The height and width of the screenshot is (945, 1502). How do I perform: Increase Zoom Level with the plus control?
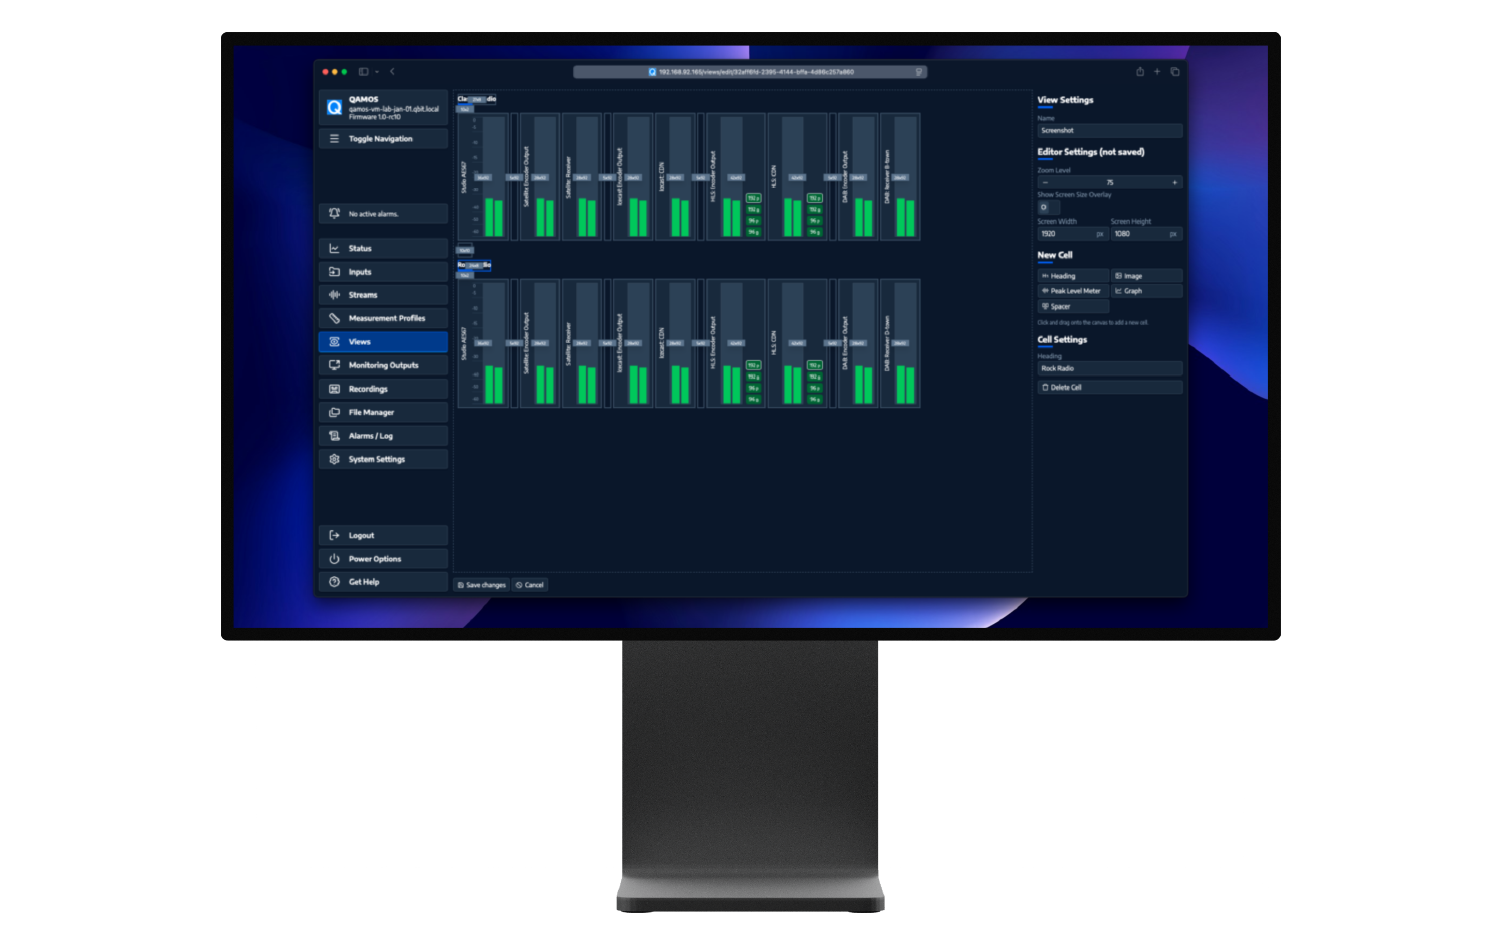coord(1175,182)
